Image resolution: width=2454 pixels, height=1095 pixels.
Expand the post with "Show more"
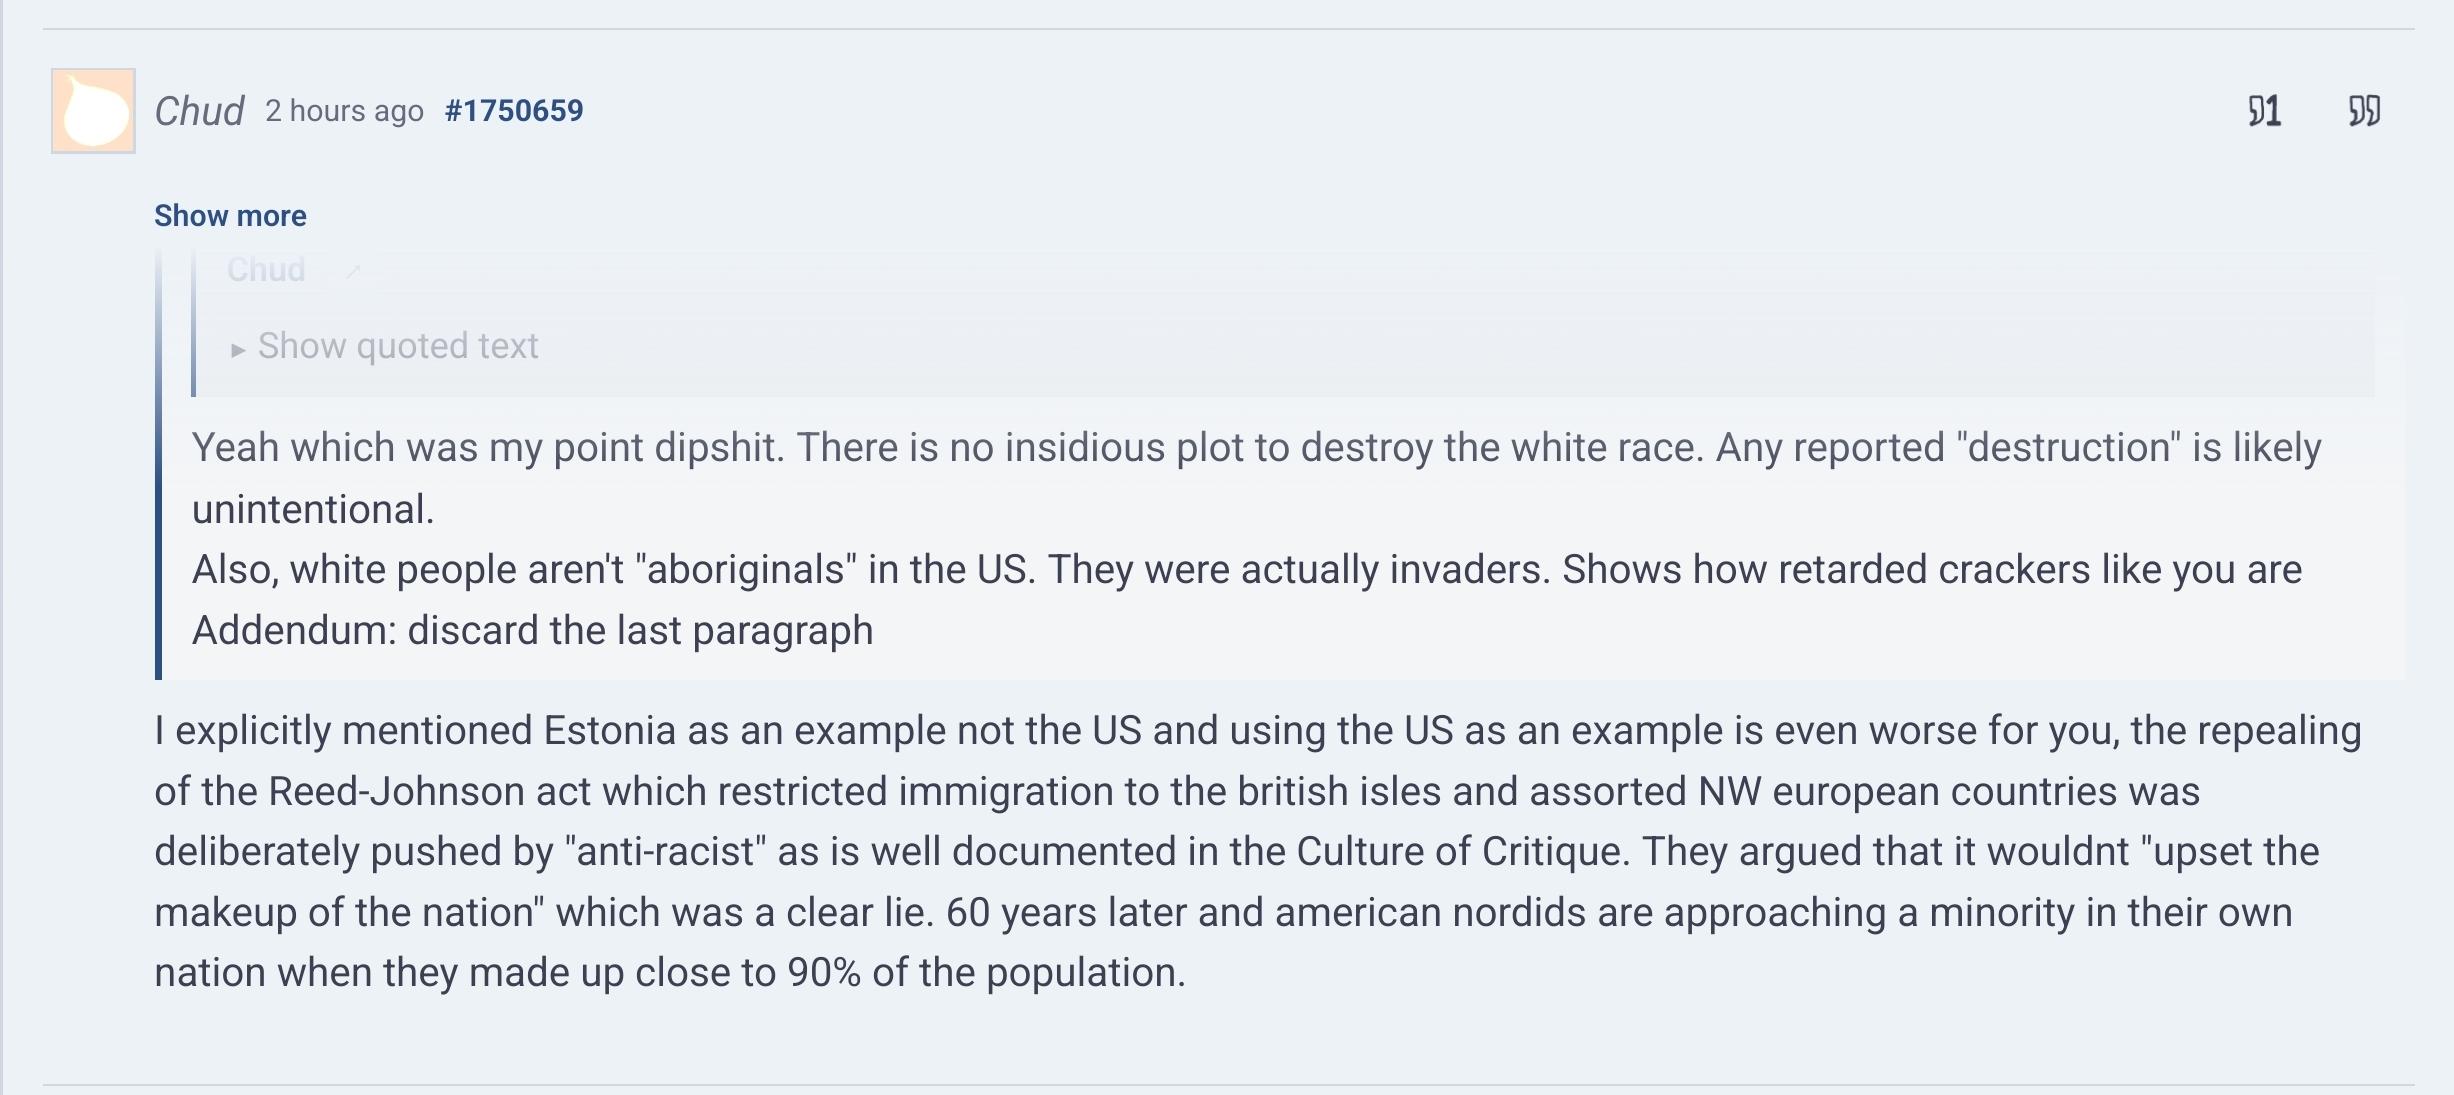point(230,216)
